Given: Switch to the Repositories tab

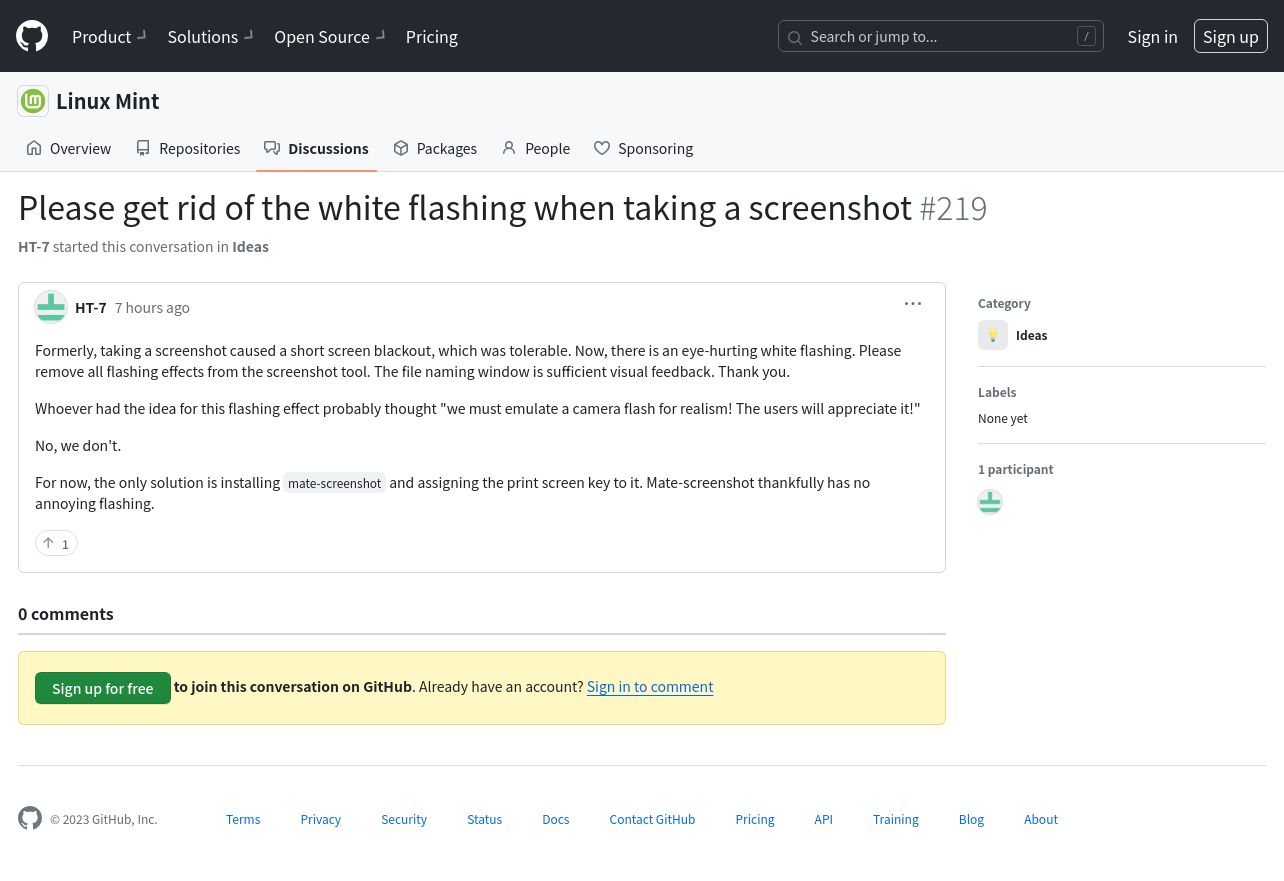Looking at the screenshot, I should pos(188,148).
